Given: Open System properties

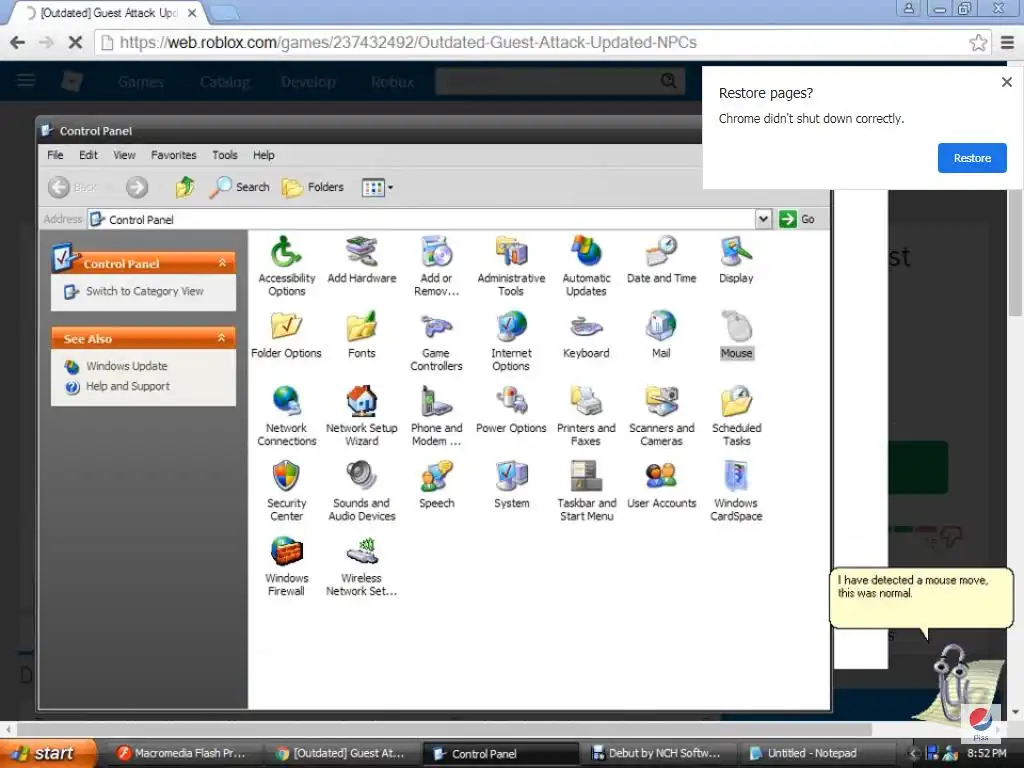Looking at the screenshot, I should [x=511, y=485].
